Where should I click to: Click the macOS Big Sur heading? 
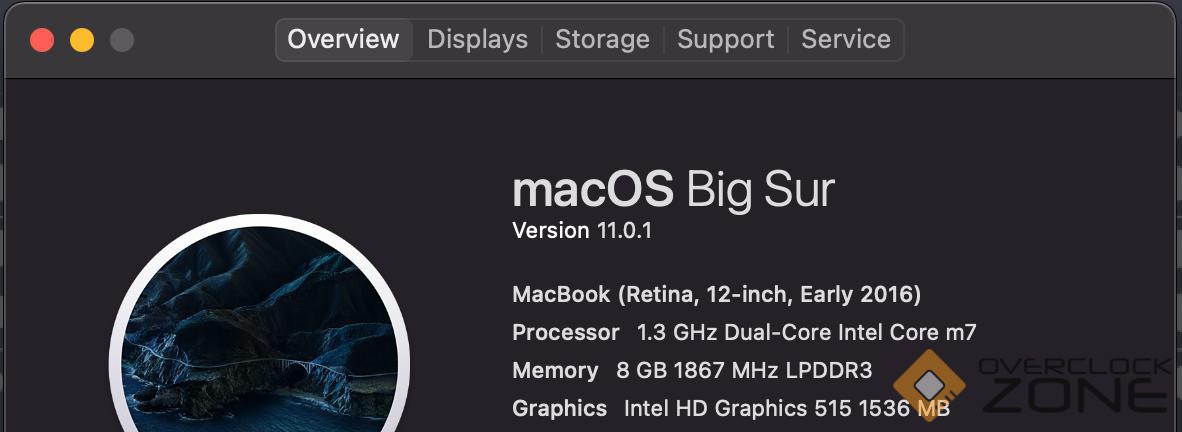pyautogui.click(x=673, y=190)
